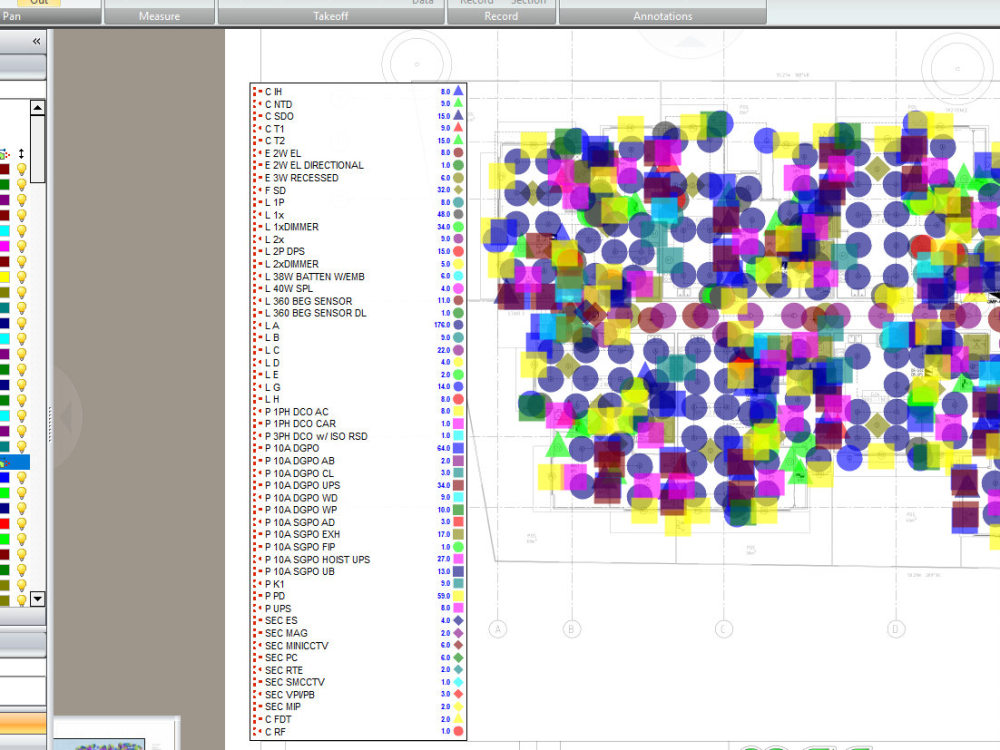Click the '64.0' count in the legend
This screenshot has width=1000, height=750.
pyautogui.click(x=443, y=448)
